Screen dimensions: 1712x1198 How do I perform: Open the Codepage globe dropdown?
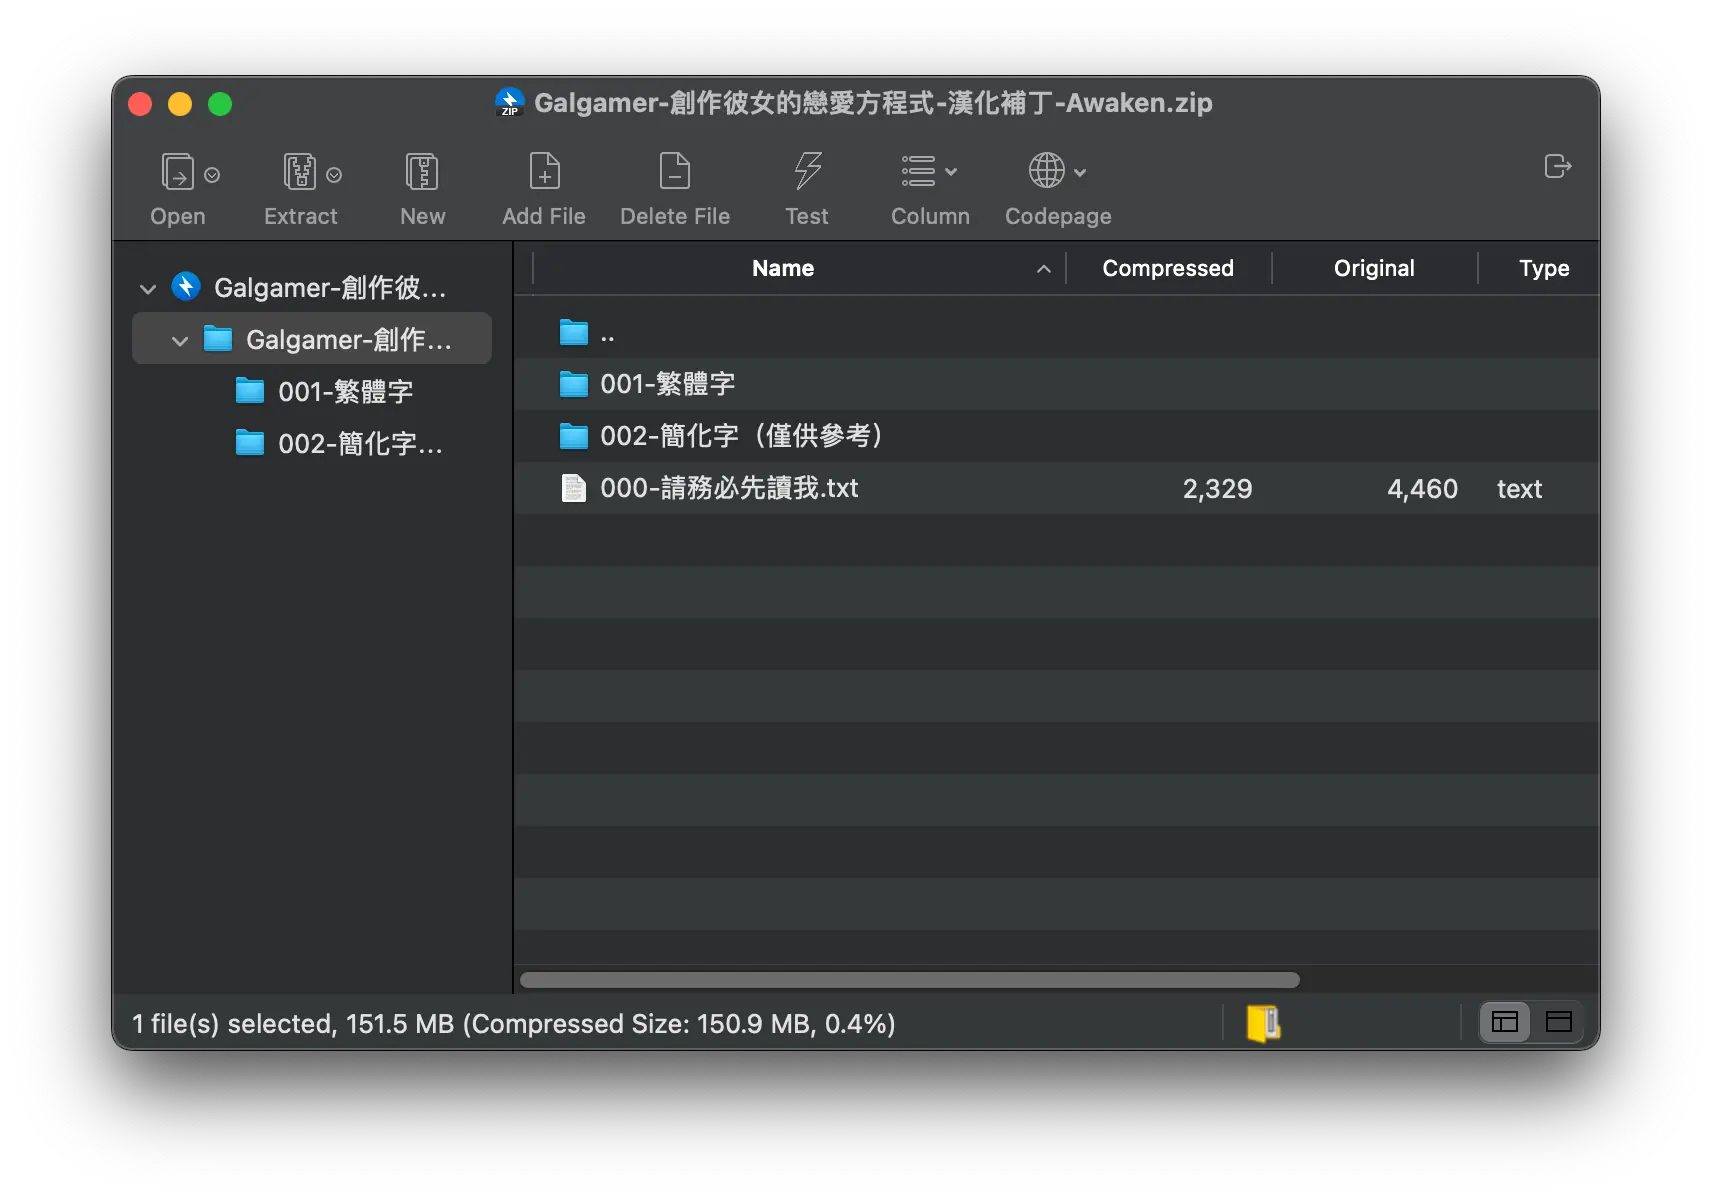tap(1057, 172)
